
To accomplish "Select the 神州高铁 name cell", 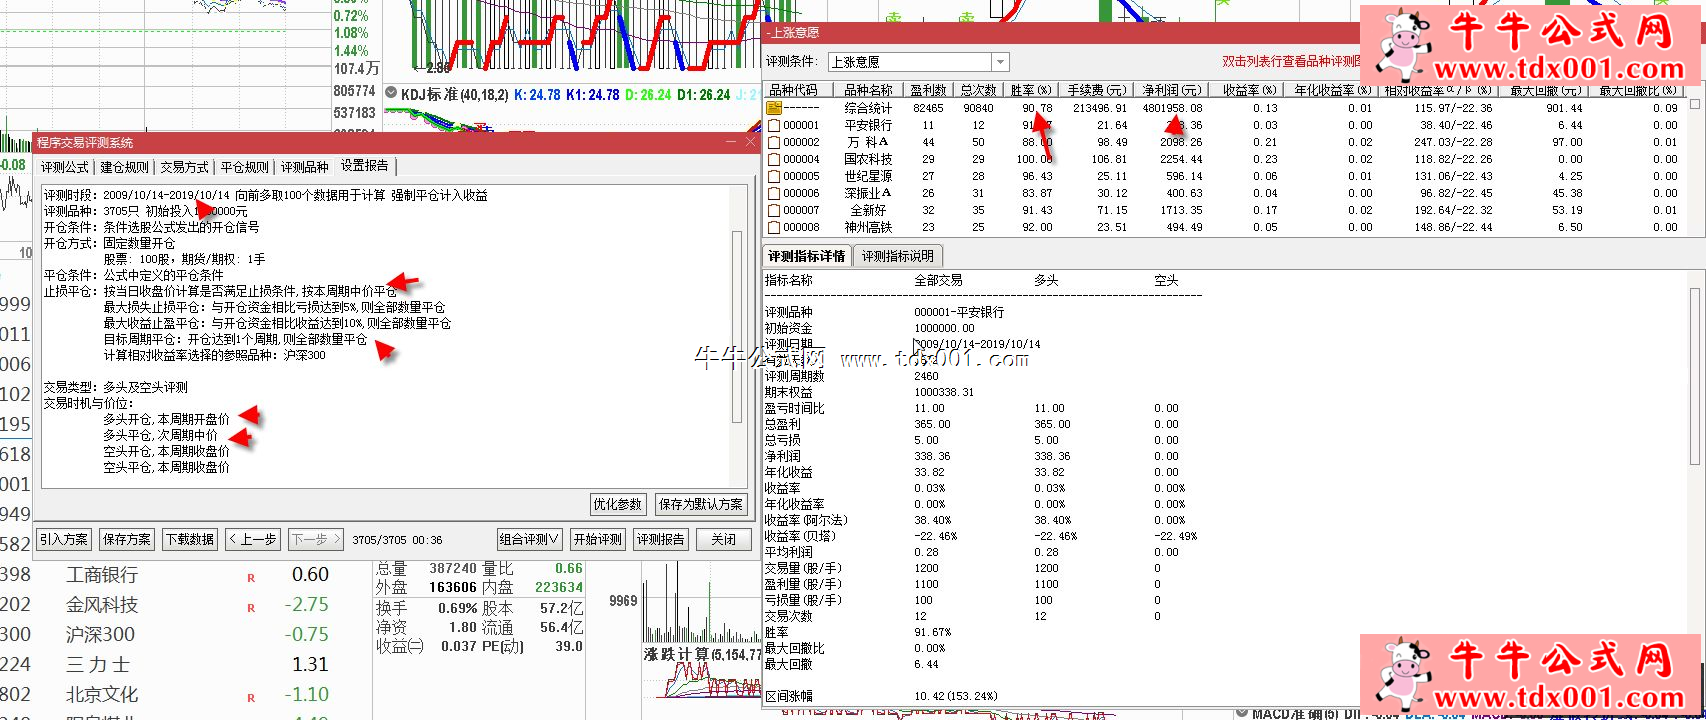I will click(868, 227).
